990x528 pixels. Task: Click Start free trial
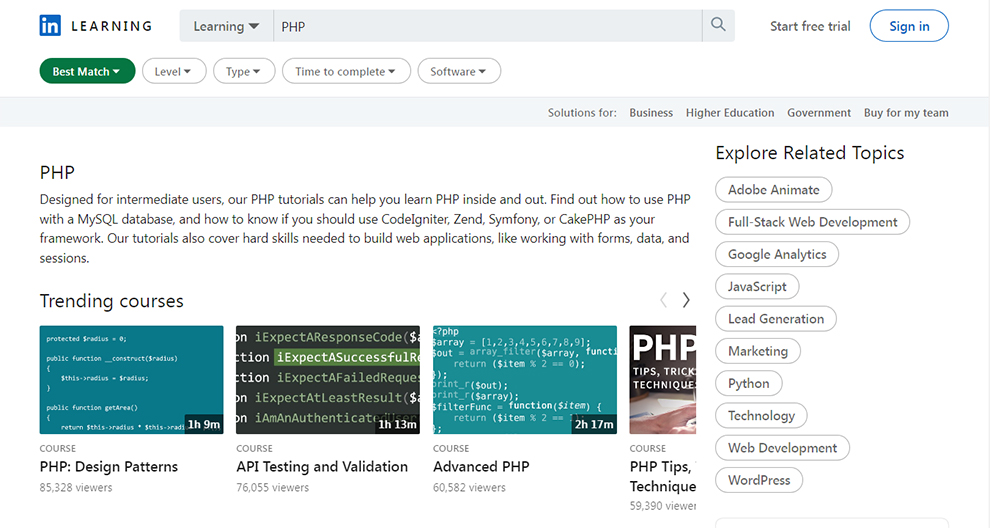point(810,26)
